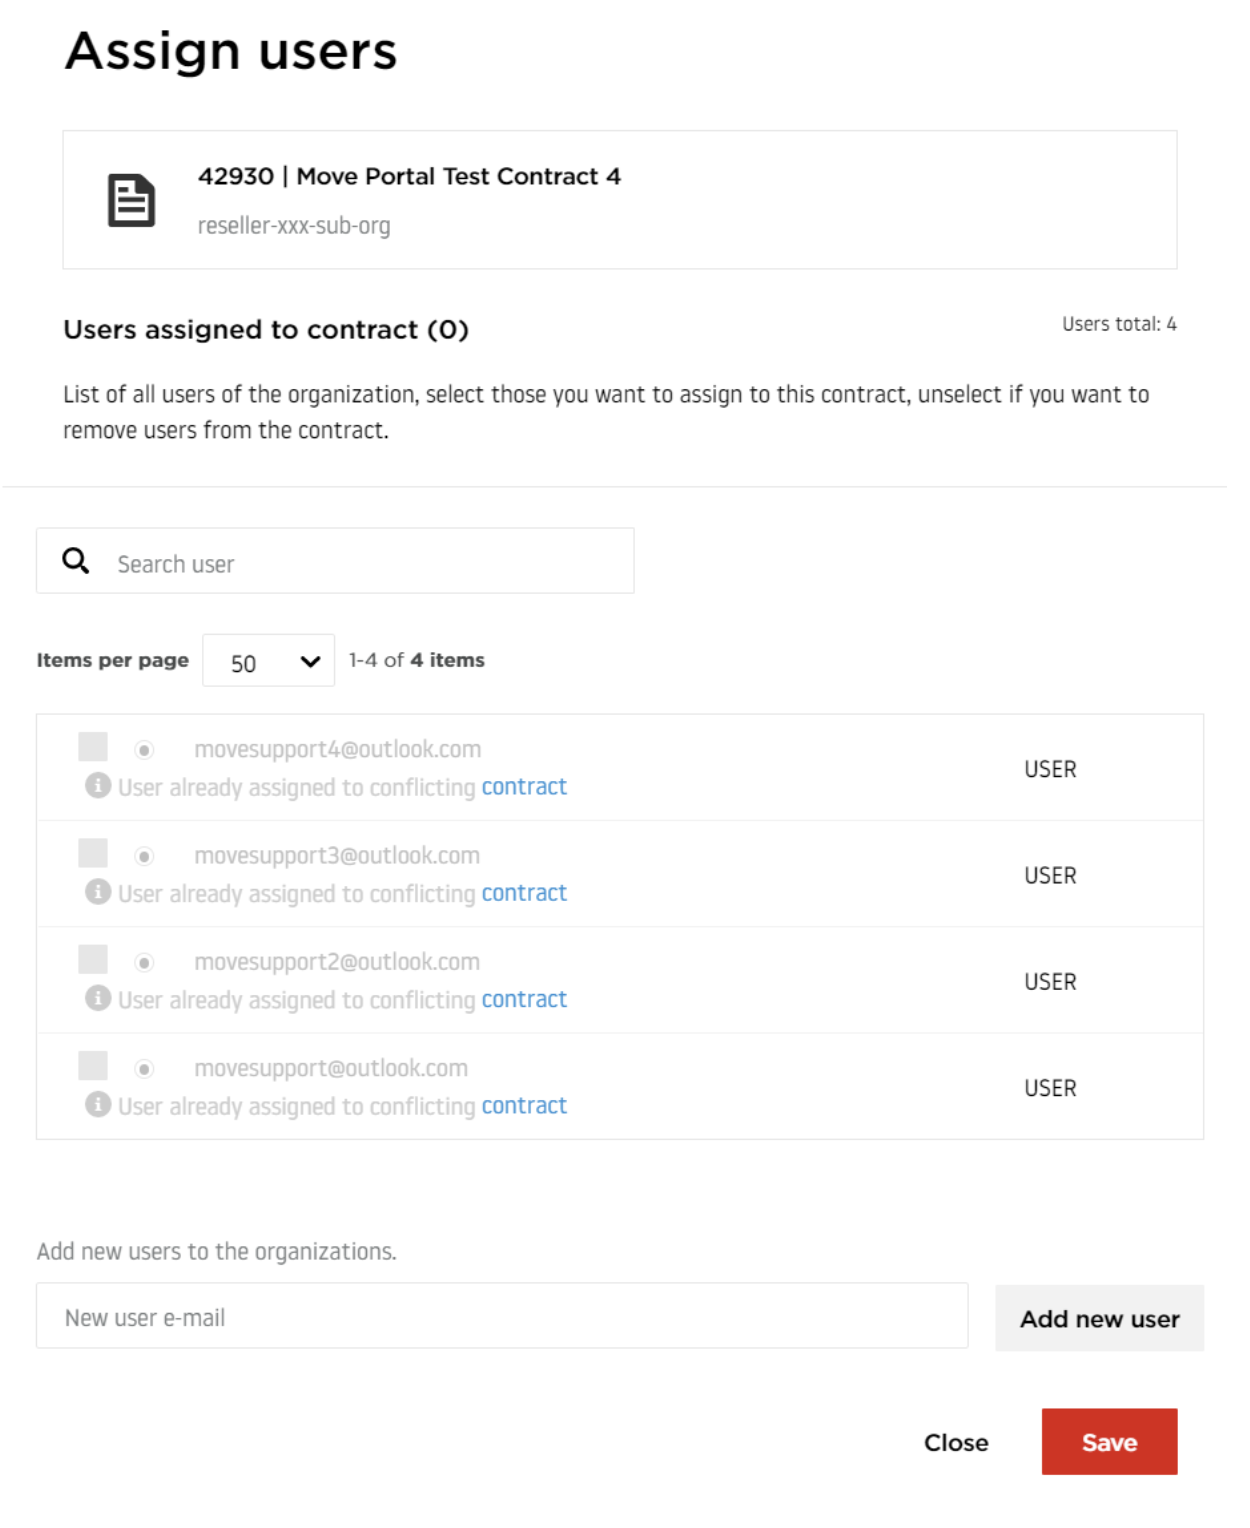Click the Add new user button
Screen dimensions: 1250x1528
pos(1099,1319)
